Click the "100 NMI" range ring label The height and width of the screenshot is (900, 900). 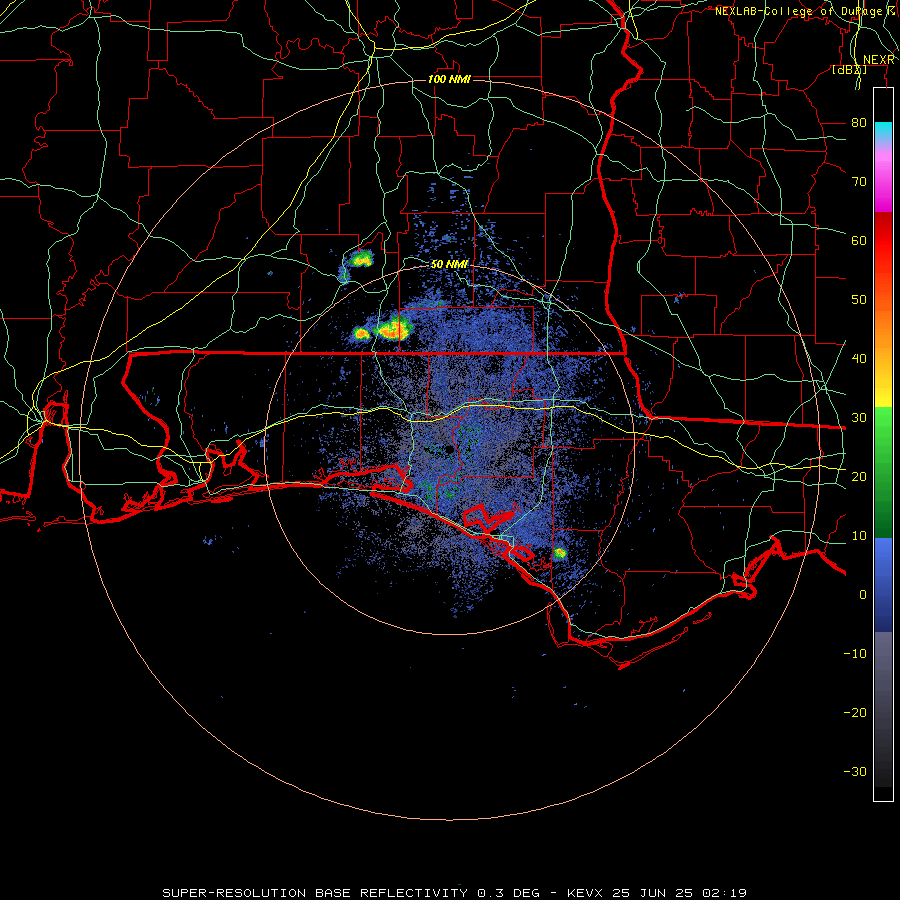[x=449, y=79]
